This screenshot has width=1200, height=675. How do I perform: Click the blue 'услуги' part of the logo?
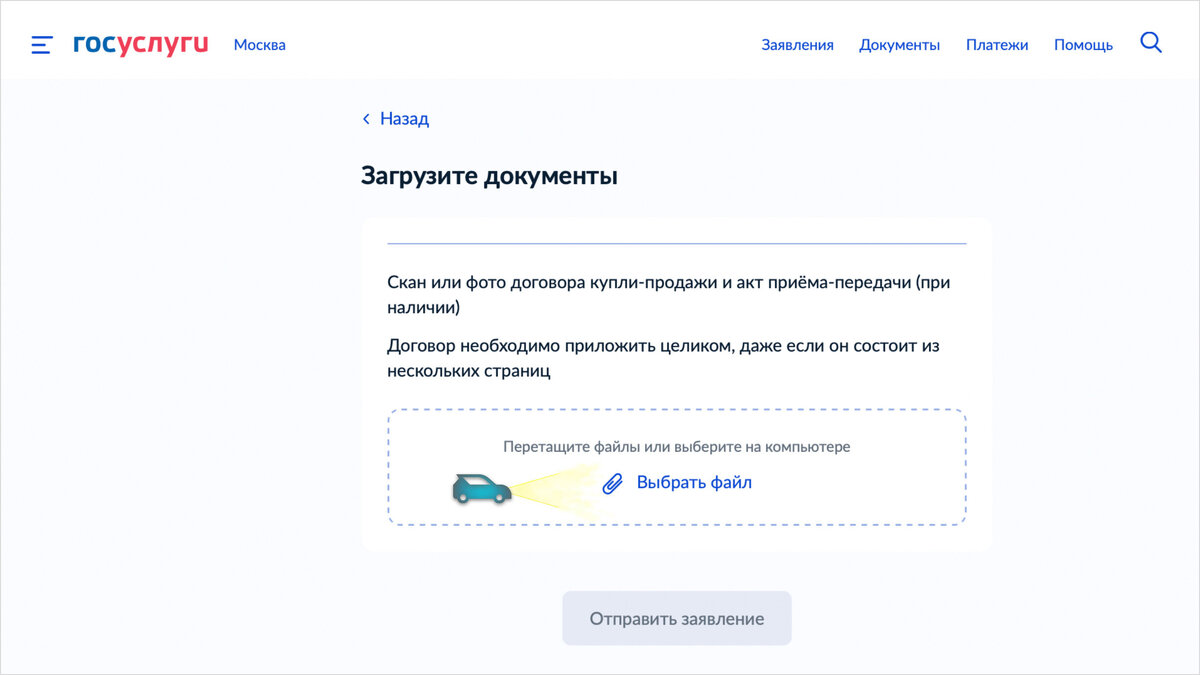tap(162, 43)
